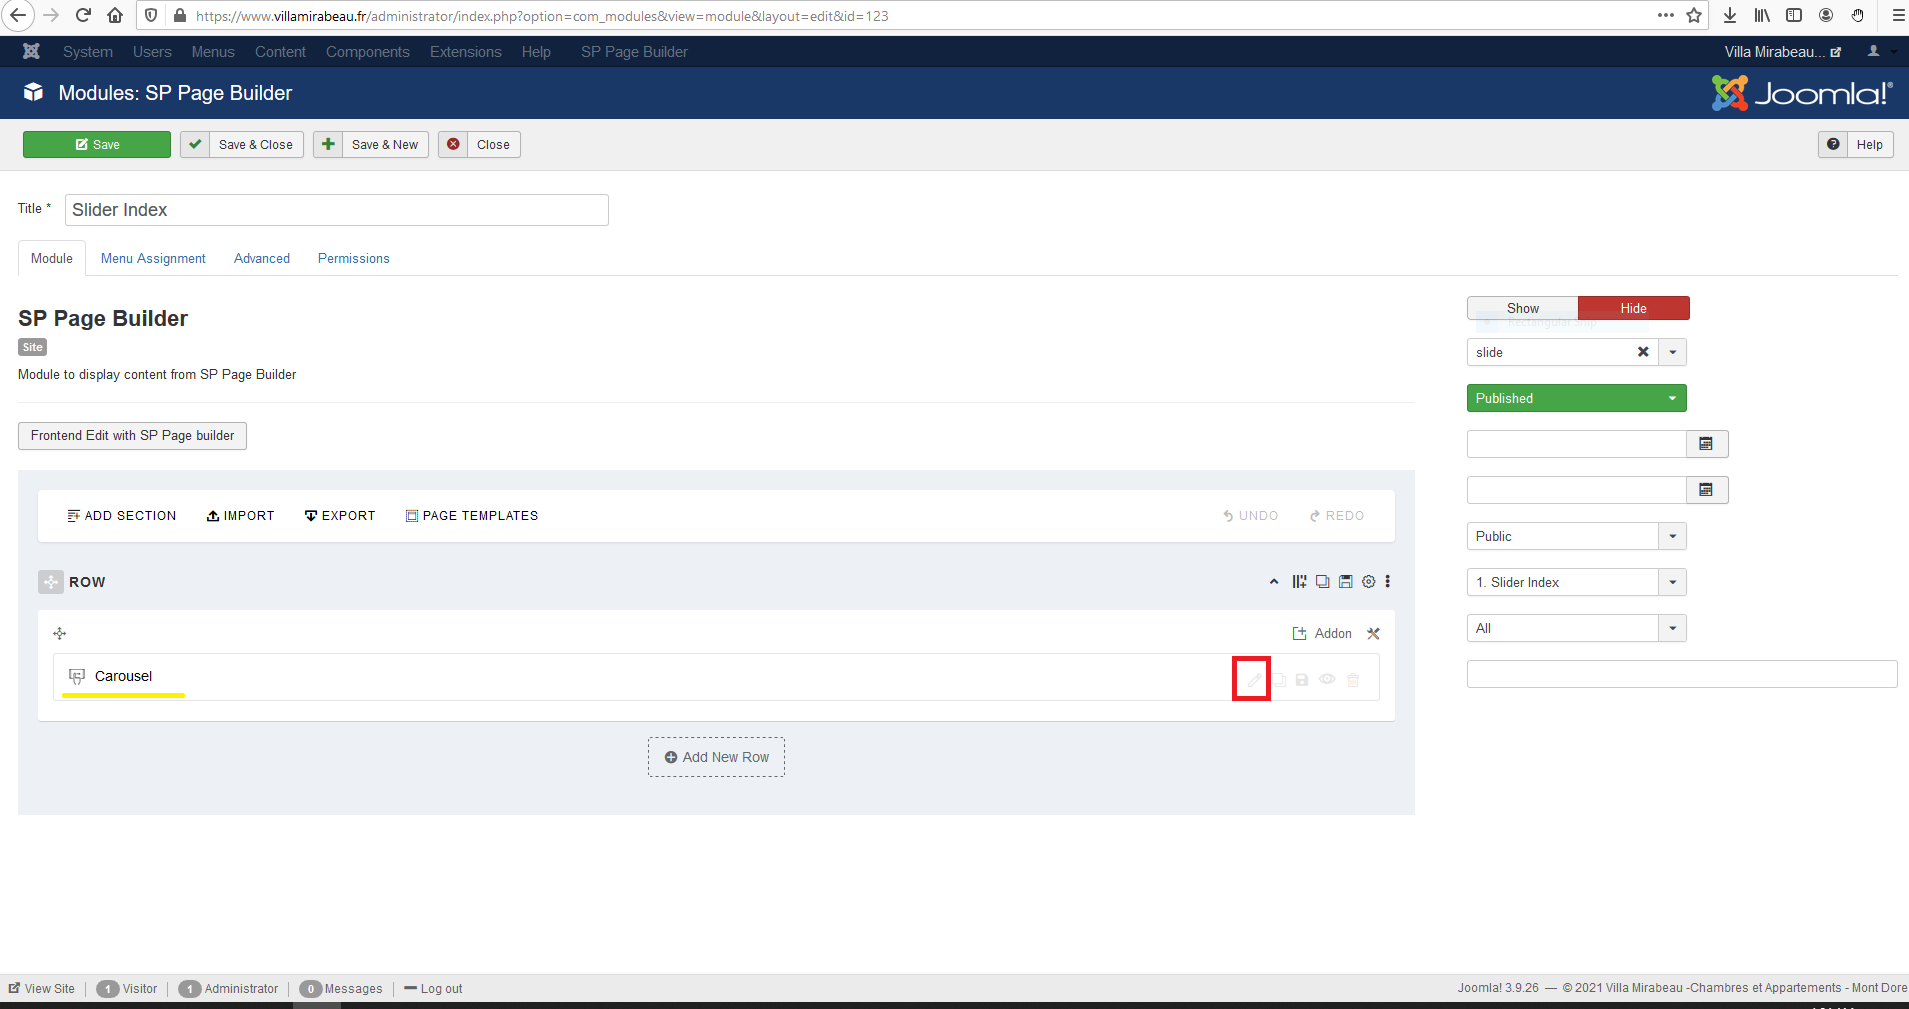Open the Menus menu
This screenshot has height=1009, width=1909.
pos(213,52)
